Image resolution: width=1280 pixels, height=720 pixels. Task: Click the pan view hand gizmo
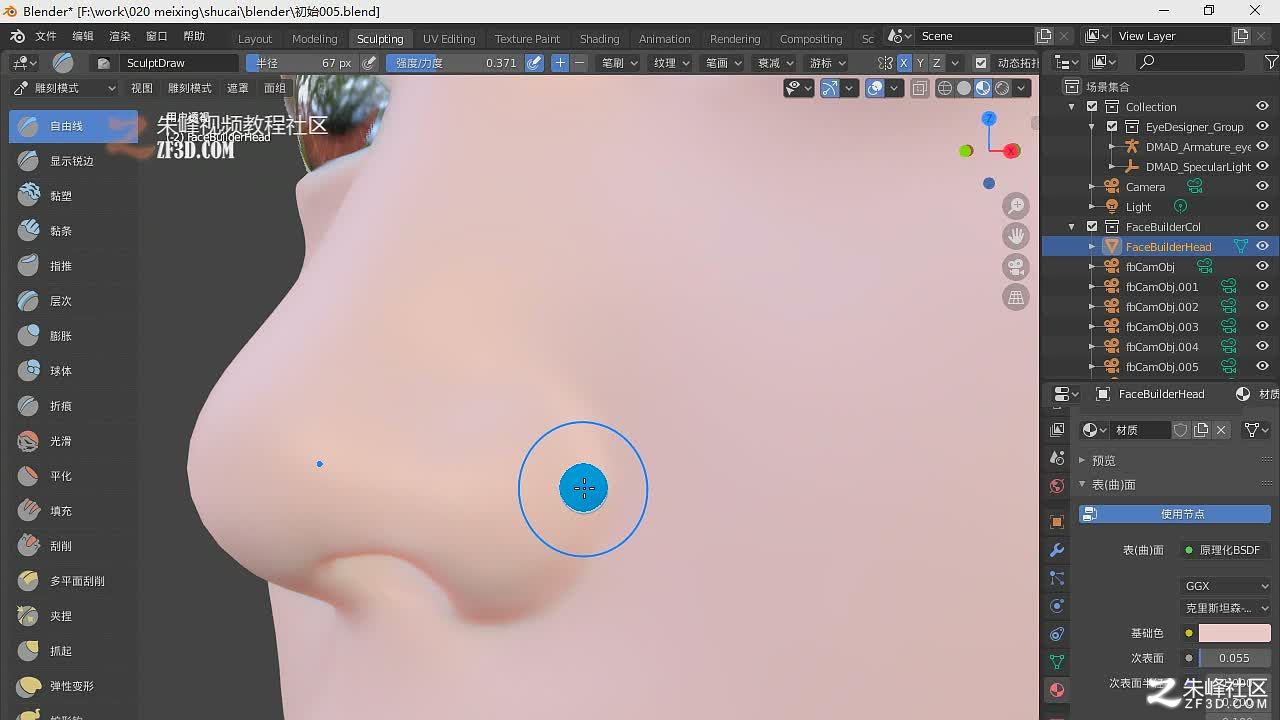pos(1016,236)
